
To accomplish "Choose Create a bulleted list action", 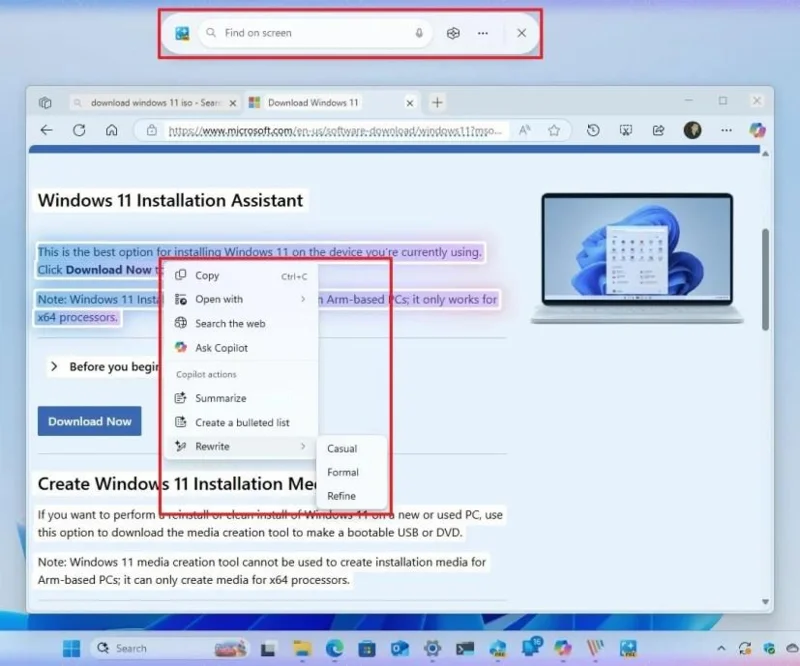I will 242,423.
